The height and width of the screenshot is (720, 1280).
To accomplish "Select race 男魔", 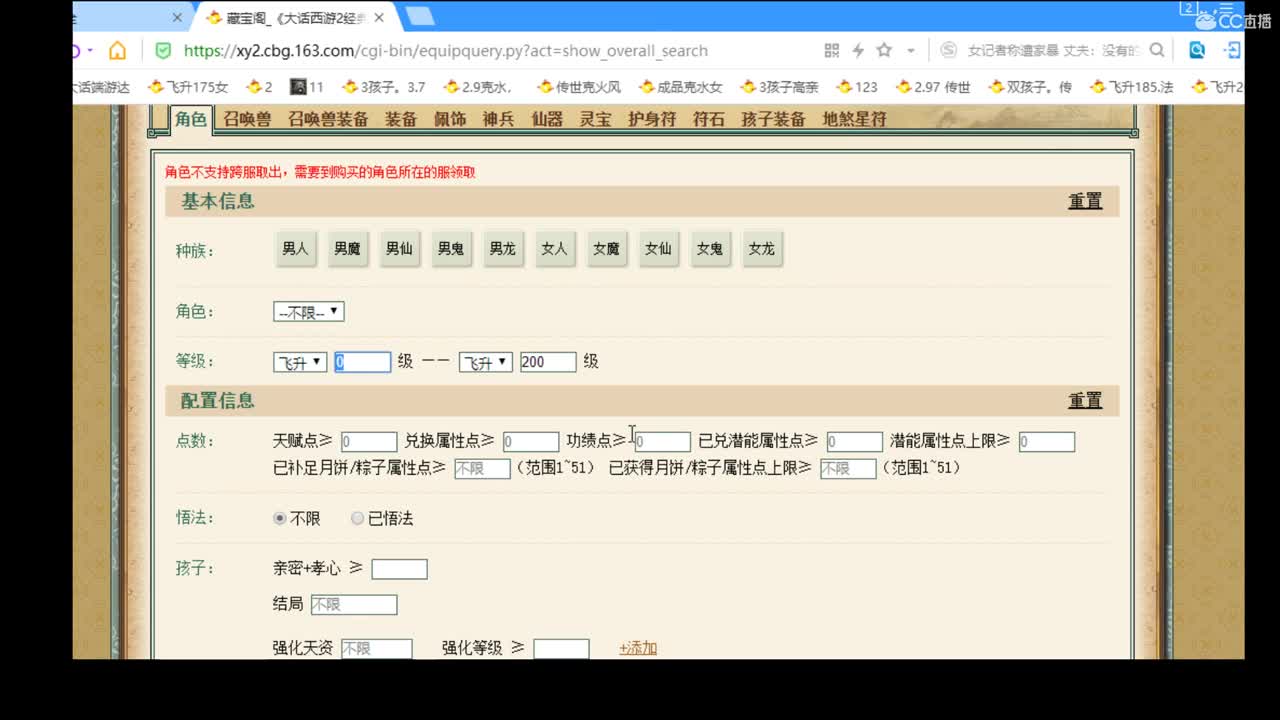I will (347, 249).
